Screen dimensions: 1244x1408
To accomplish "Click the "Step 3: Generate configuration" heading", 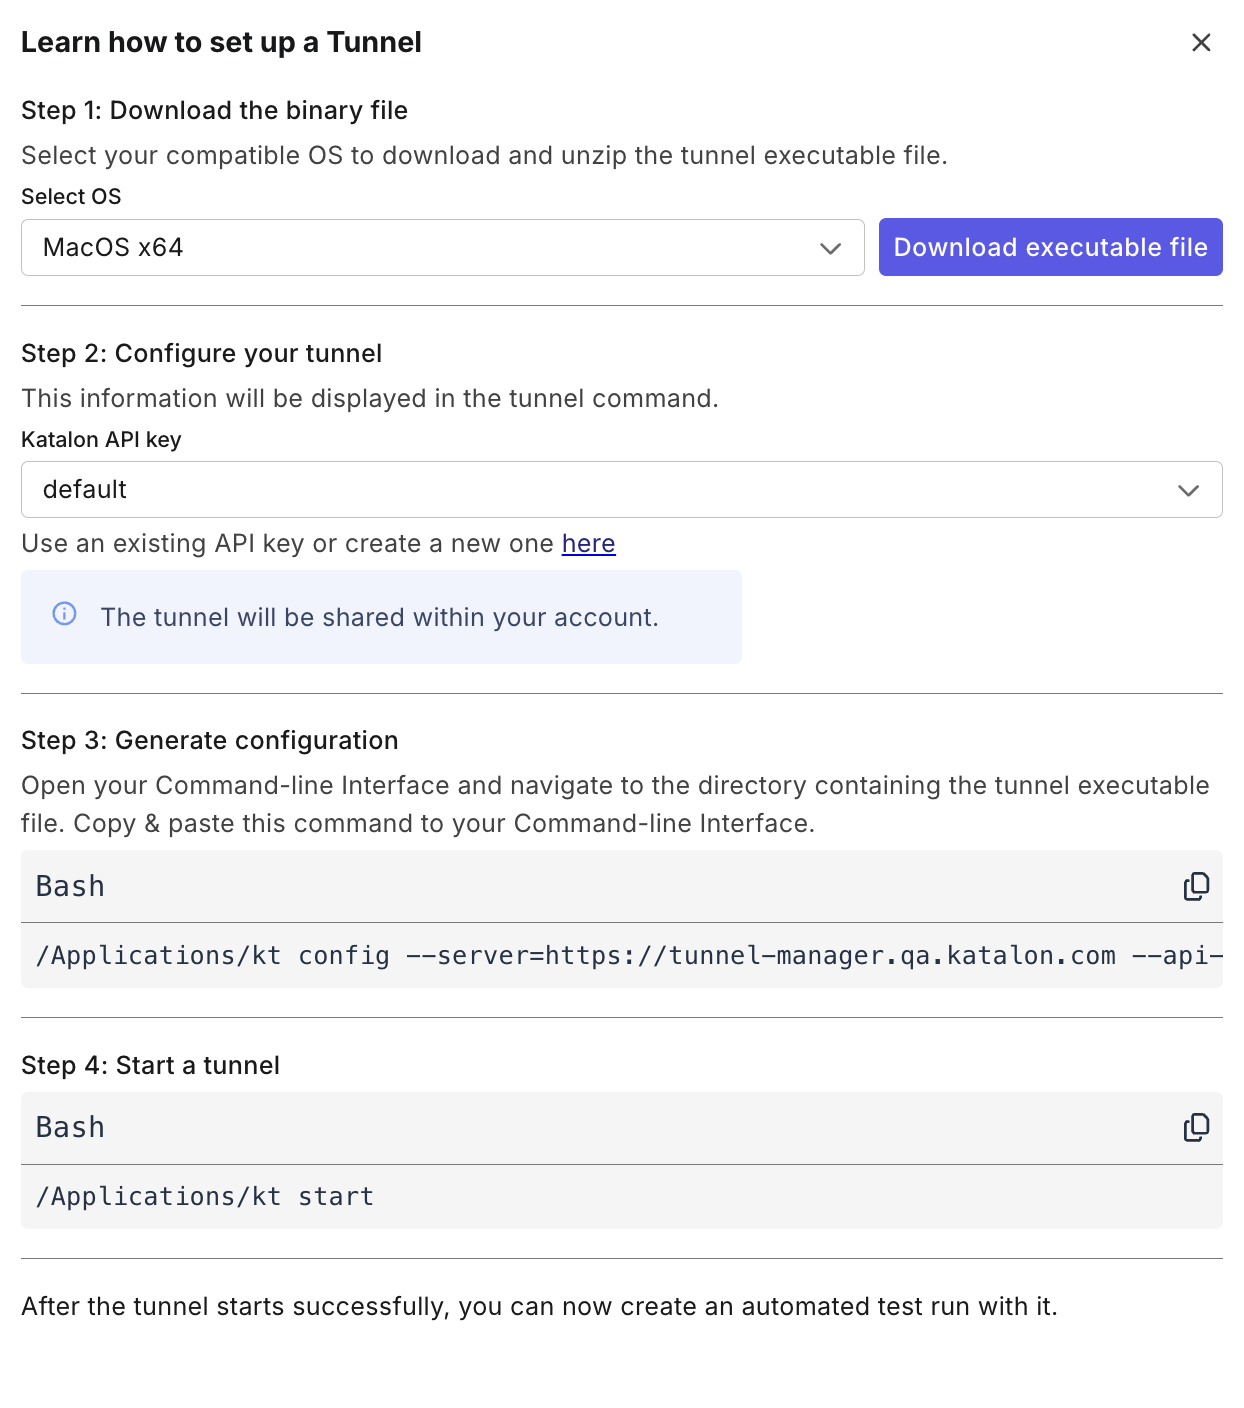I will coord(210,741).
